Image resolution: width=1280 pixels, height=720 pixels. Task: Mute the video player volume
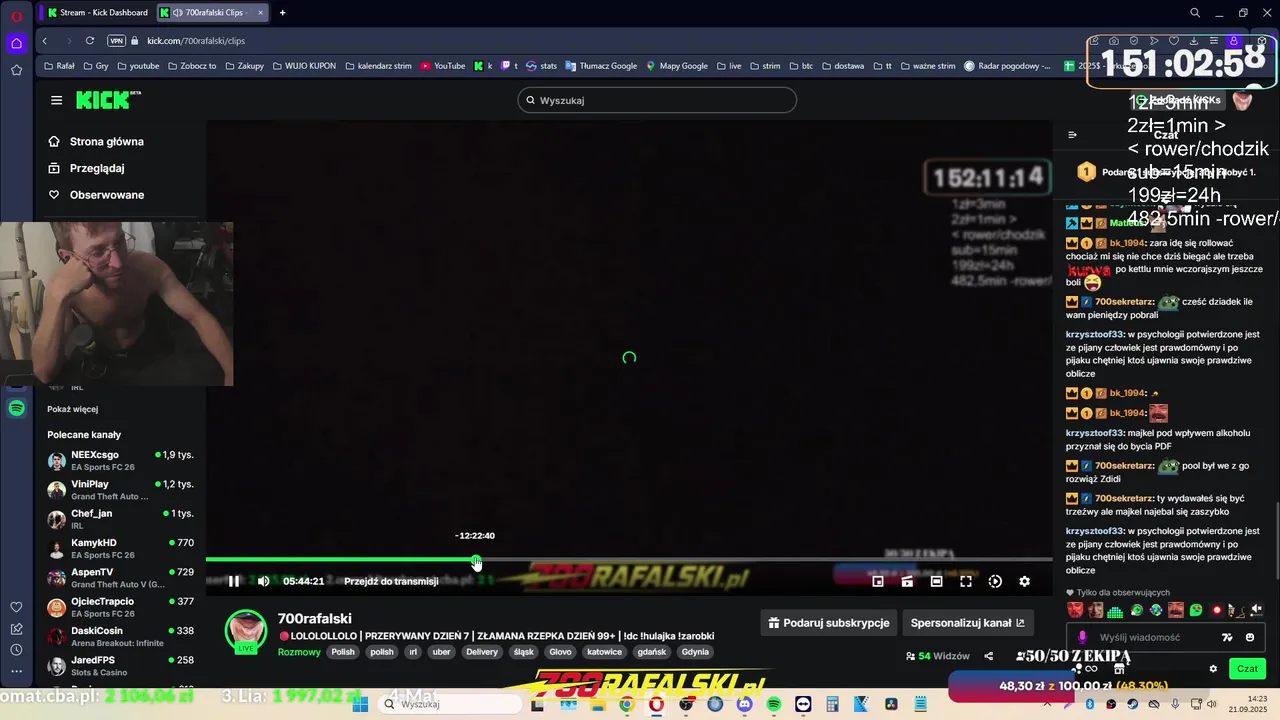(263, 581)
